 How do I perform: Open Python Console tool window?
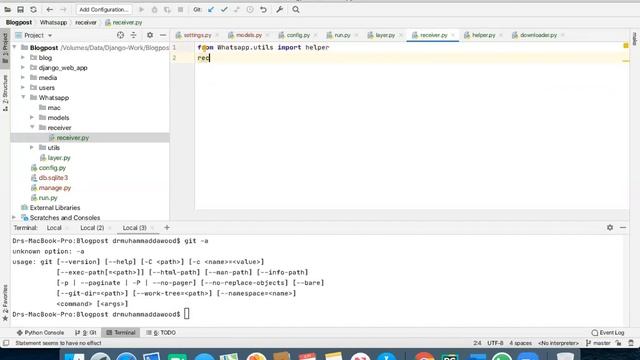click(40, 333)
